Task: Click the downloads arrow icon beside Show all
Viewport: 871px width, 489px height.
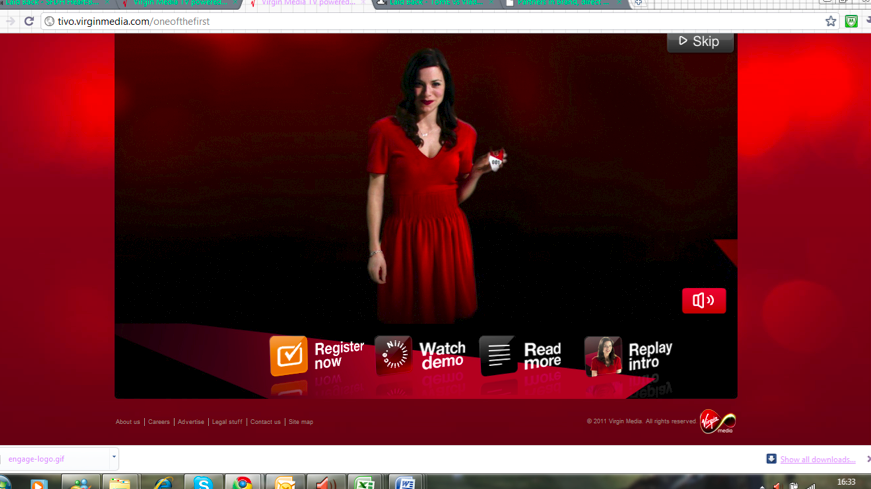Action: pos(771,458)
